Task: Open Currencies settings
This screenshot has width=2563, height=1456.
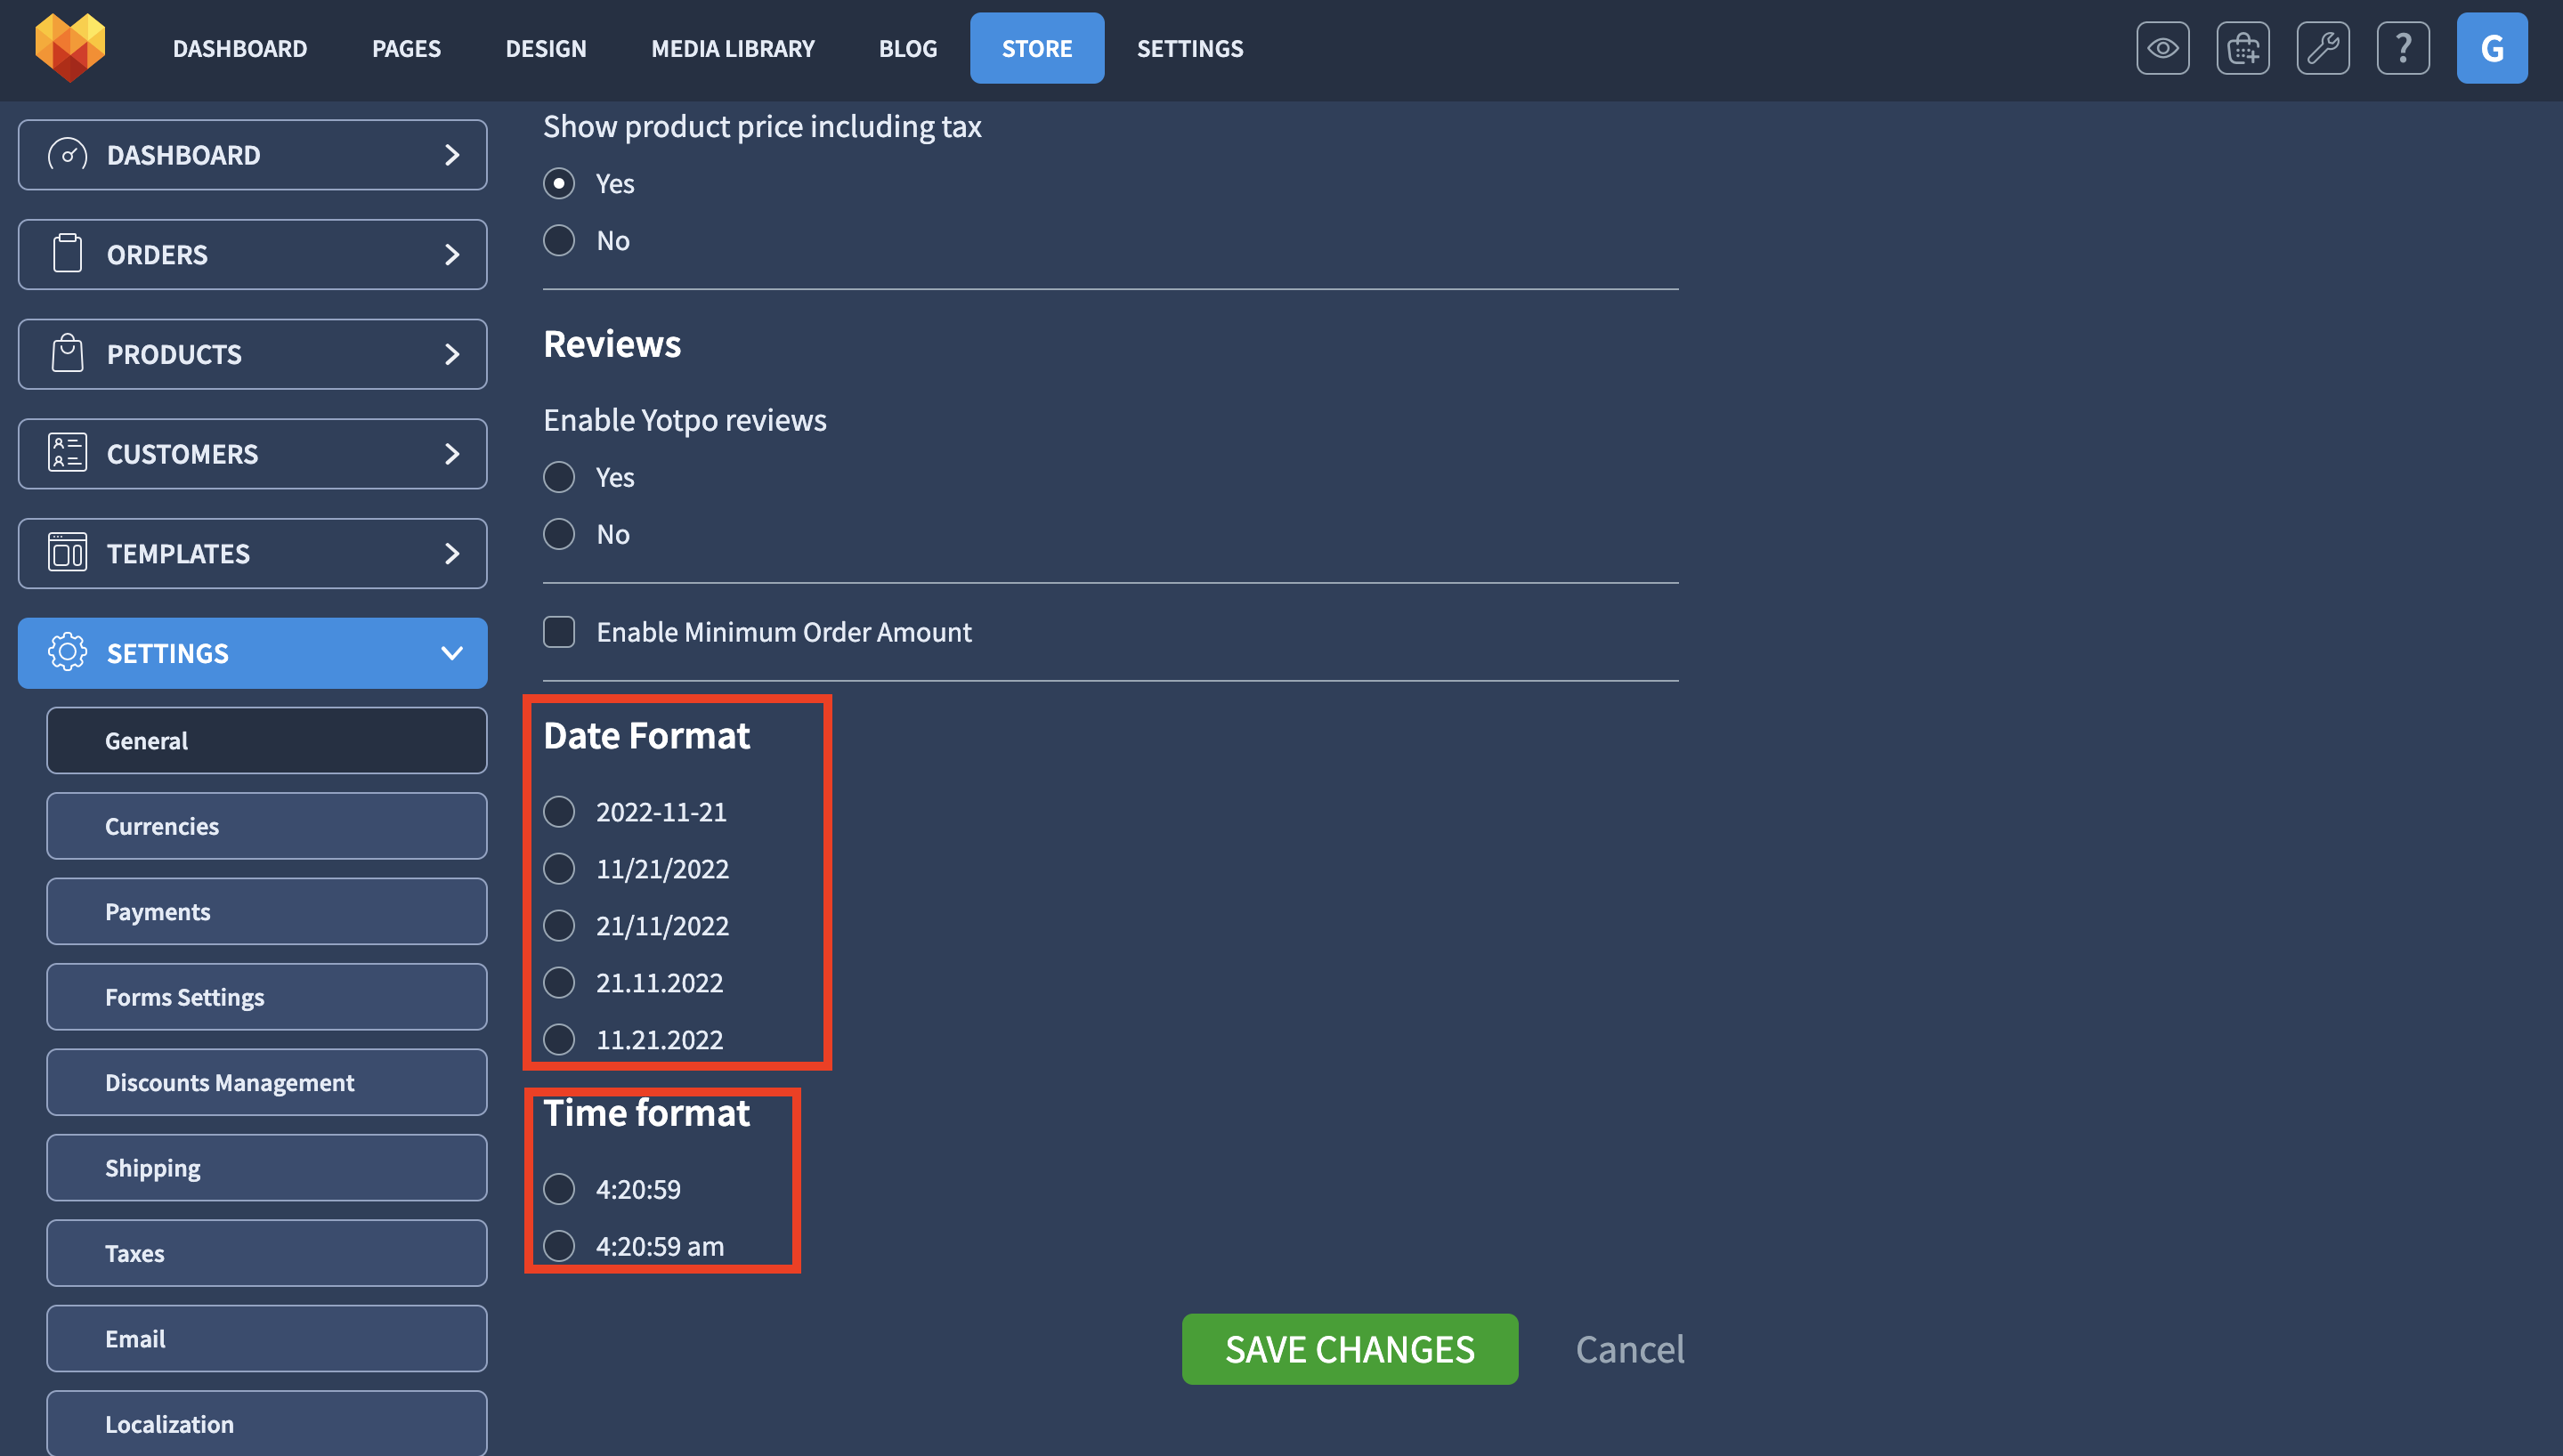Action: (267, 826)
